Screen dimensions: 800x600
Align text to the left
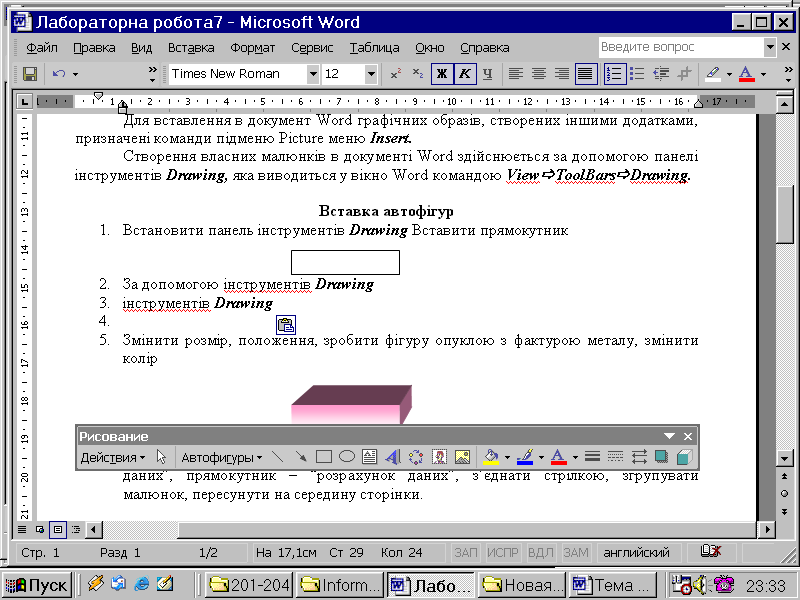click(x=516, y=74)
